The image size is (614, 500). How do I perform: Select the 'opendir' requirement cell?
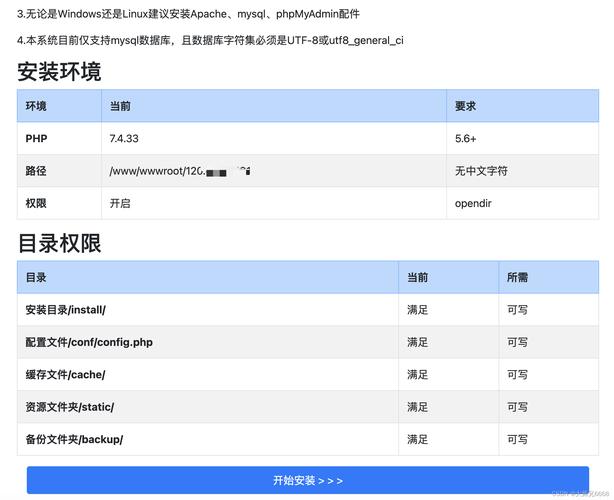[473, 203]
